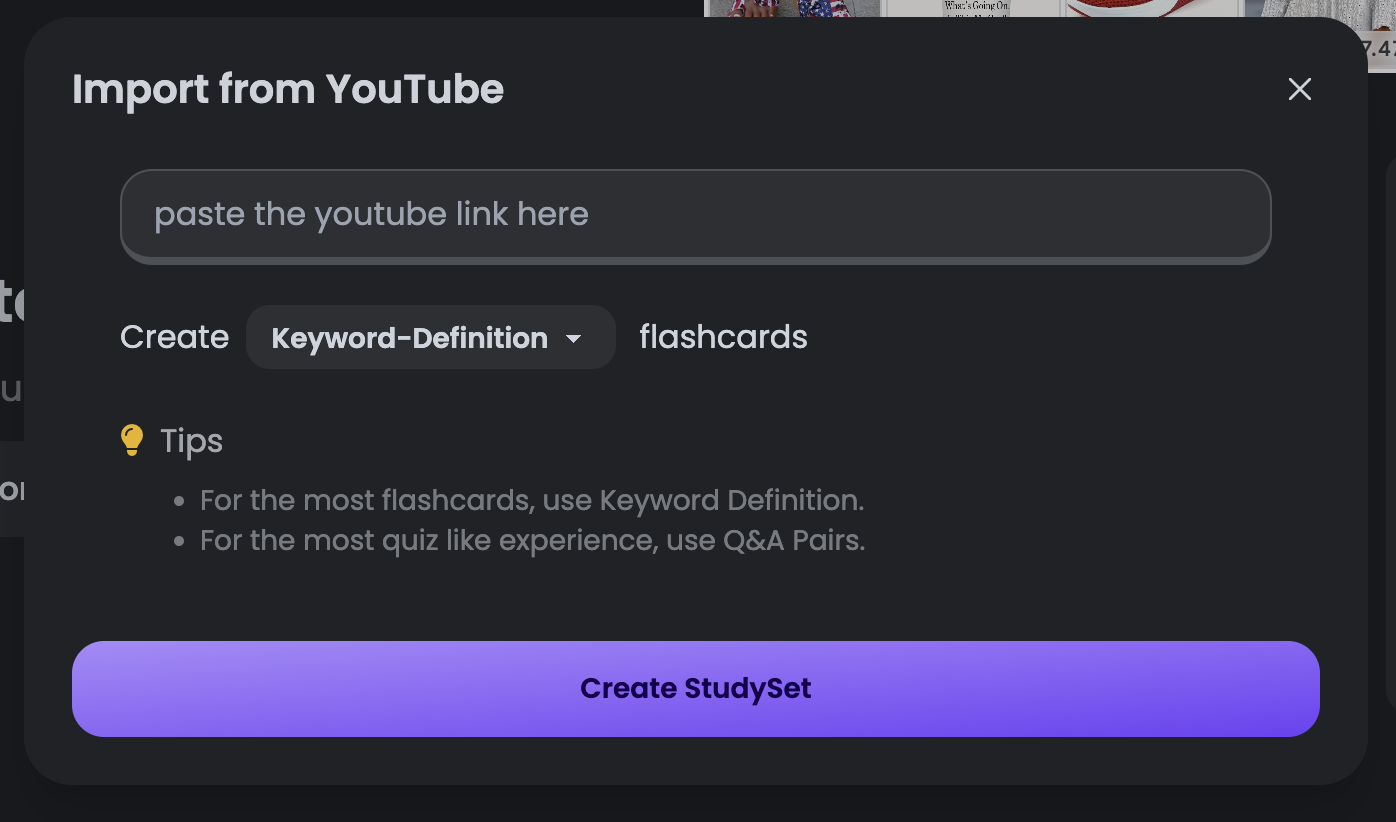Click the flashcards label beside the dropdown
This screenshot has width=1396, height=822.
(x=722, y=337)
